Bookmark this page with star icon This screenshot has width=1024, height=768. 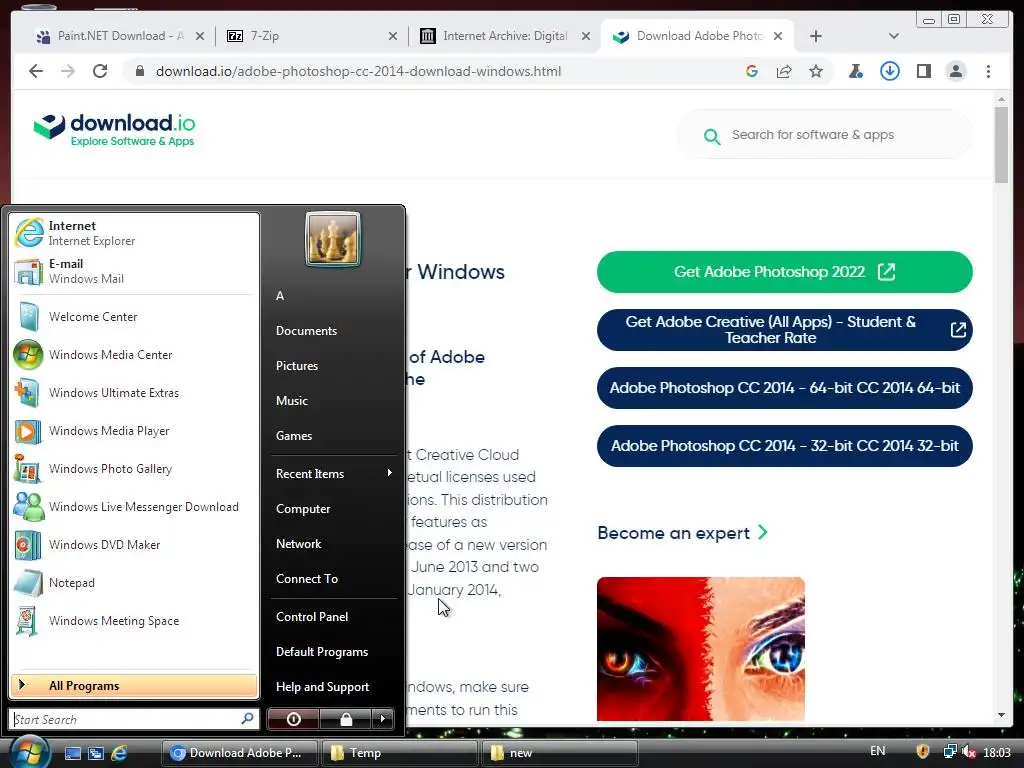(x=816, y=71)
